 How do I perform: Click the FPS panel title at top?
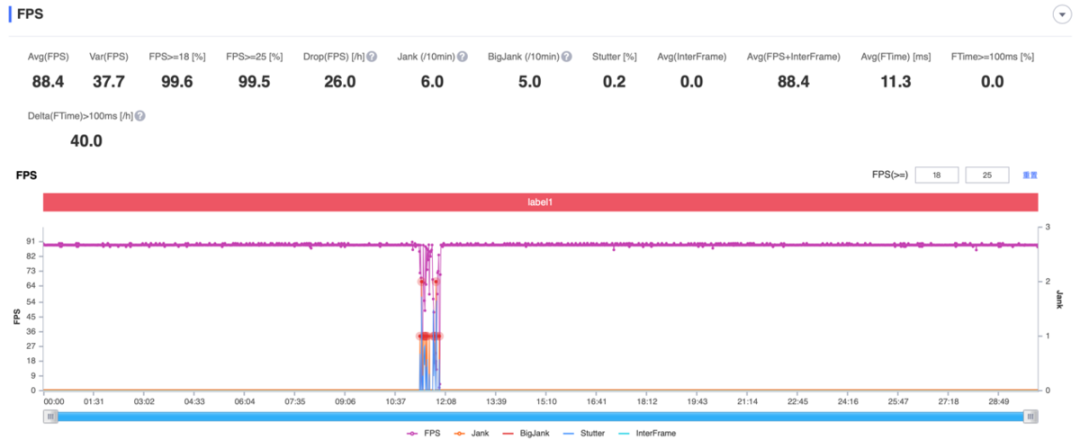(x=30, y=14)
